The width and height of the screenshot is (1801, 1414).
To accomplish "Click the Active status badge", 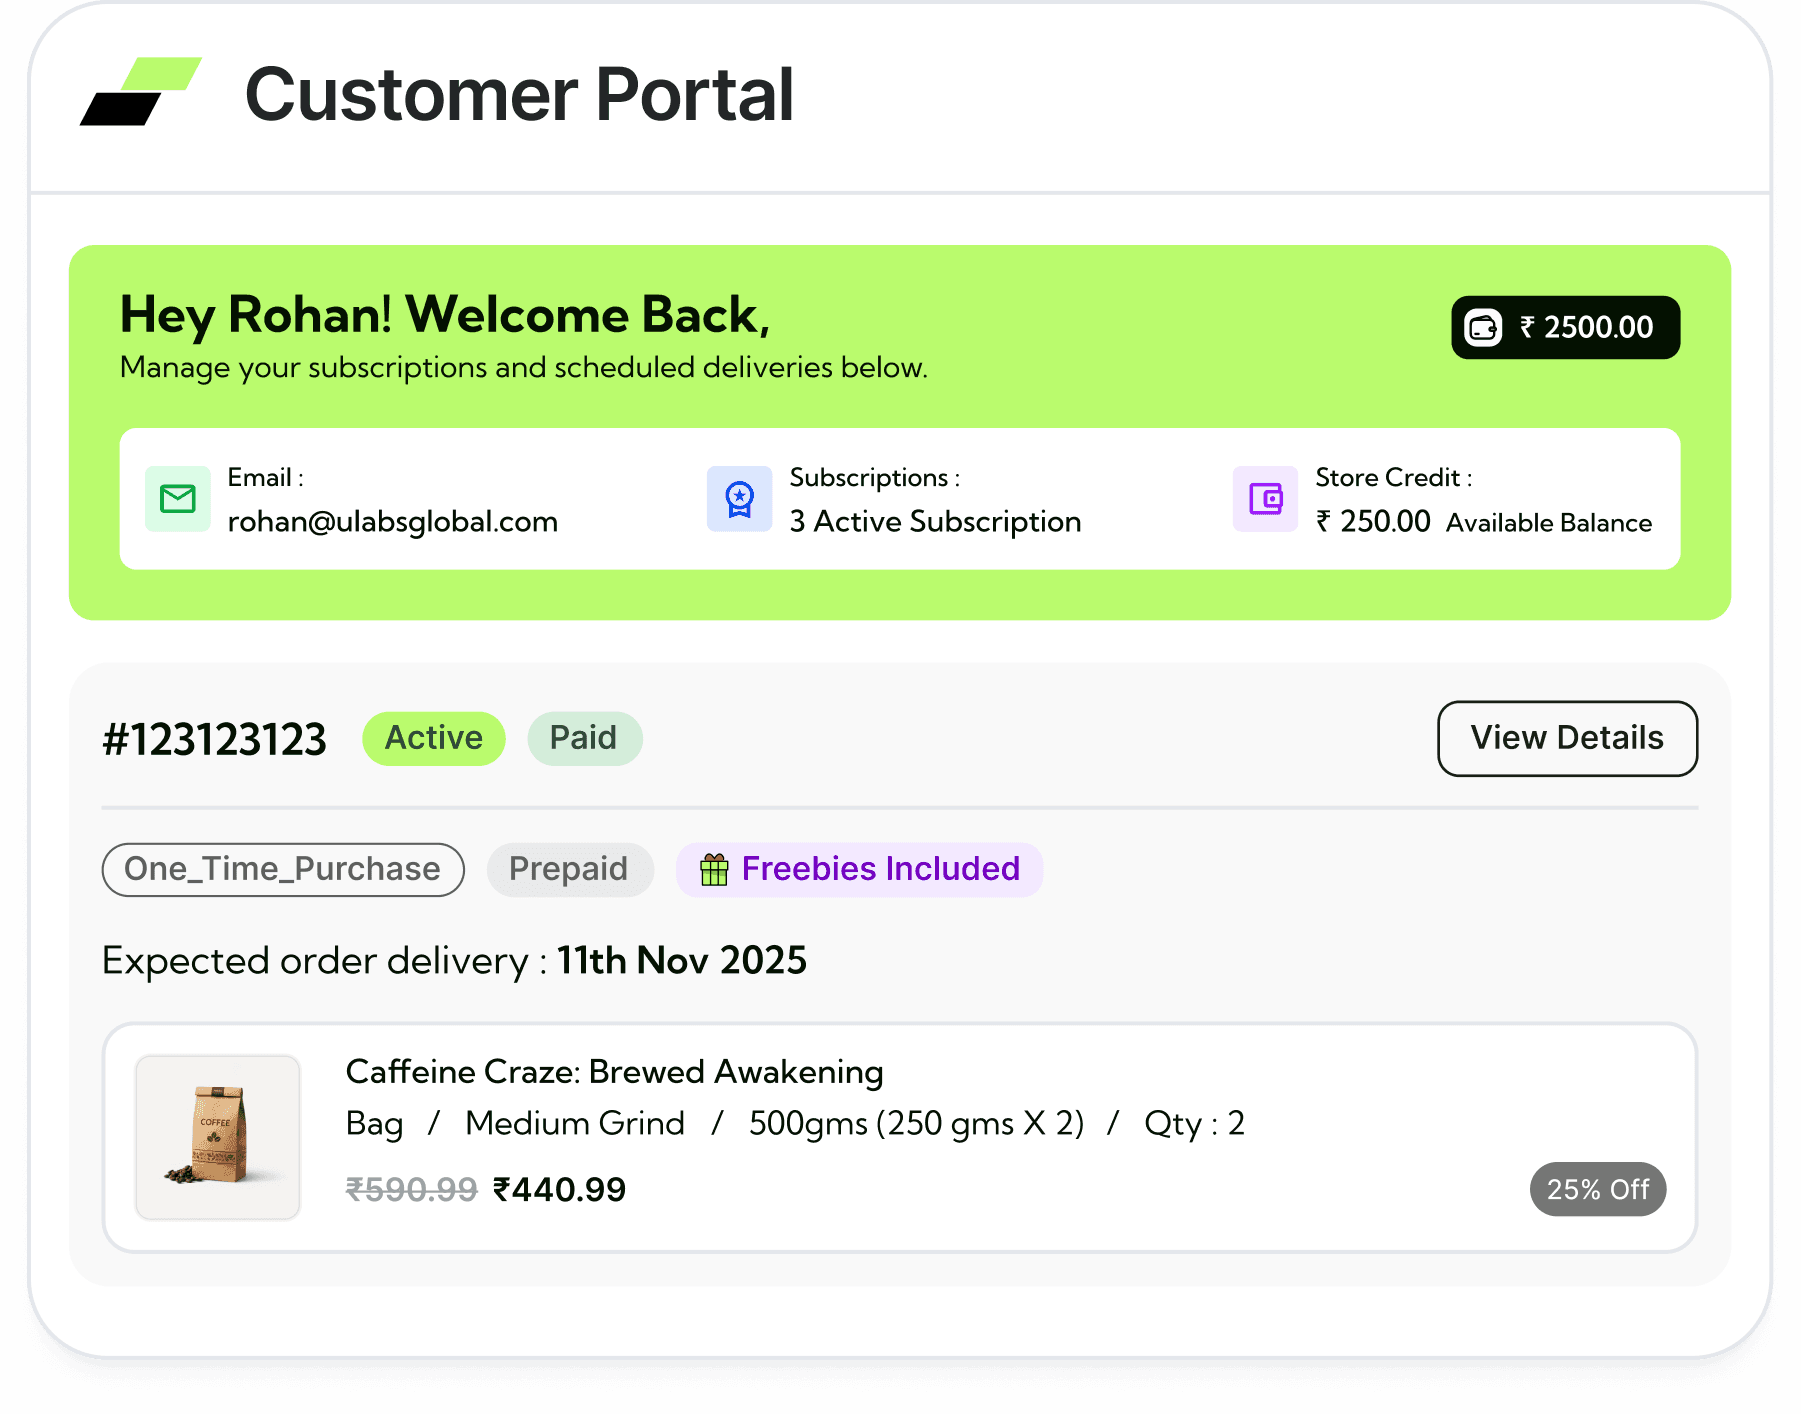I will (434, 738).
